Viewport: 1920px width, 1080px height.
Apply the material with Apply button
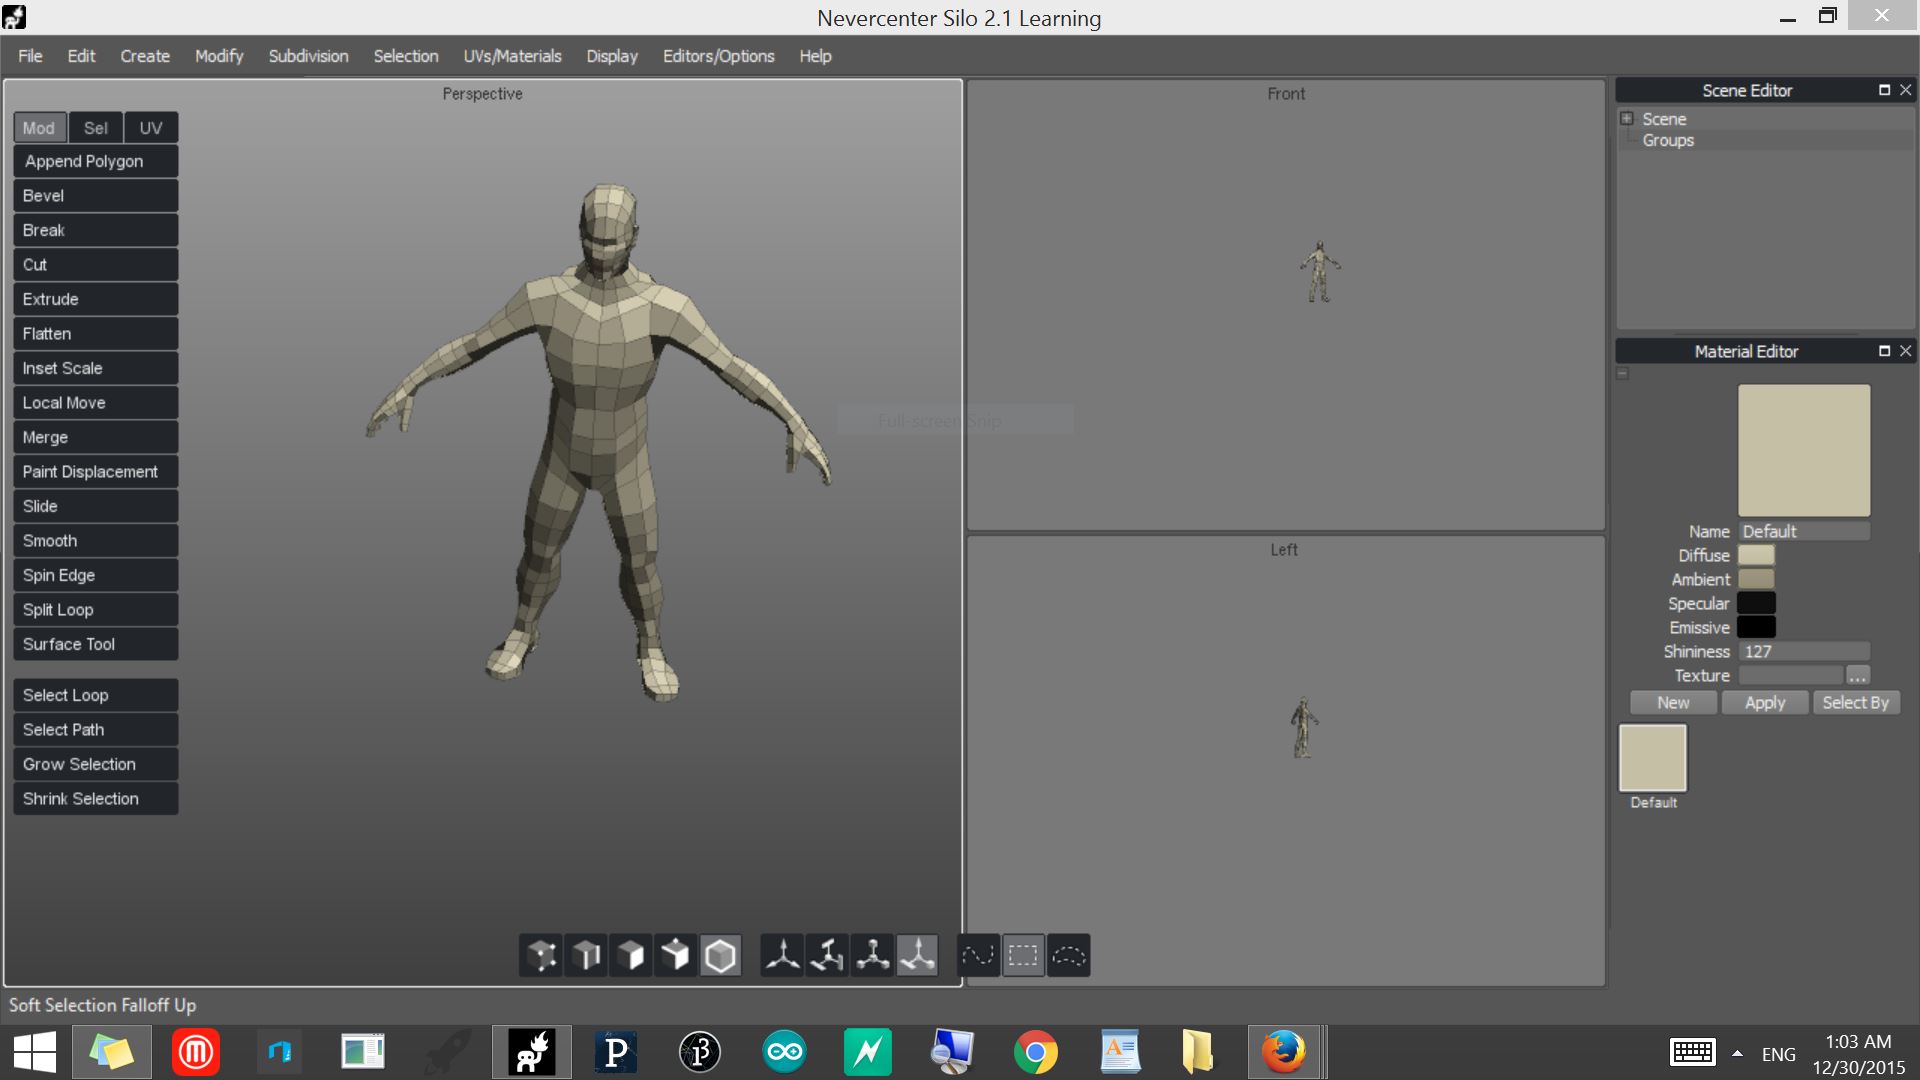click(x=1765, y=703)
